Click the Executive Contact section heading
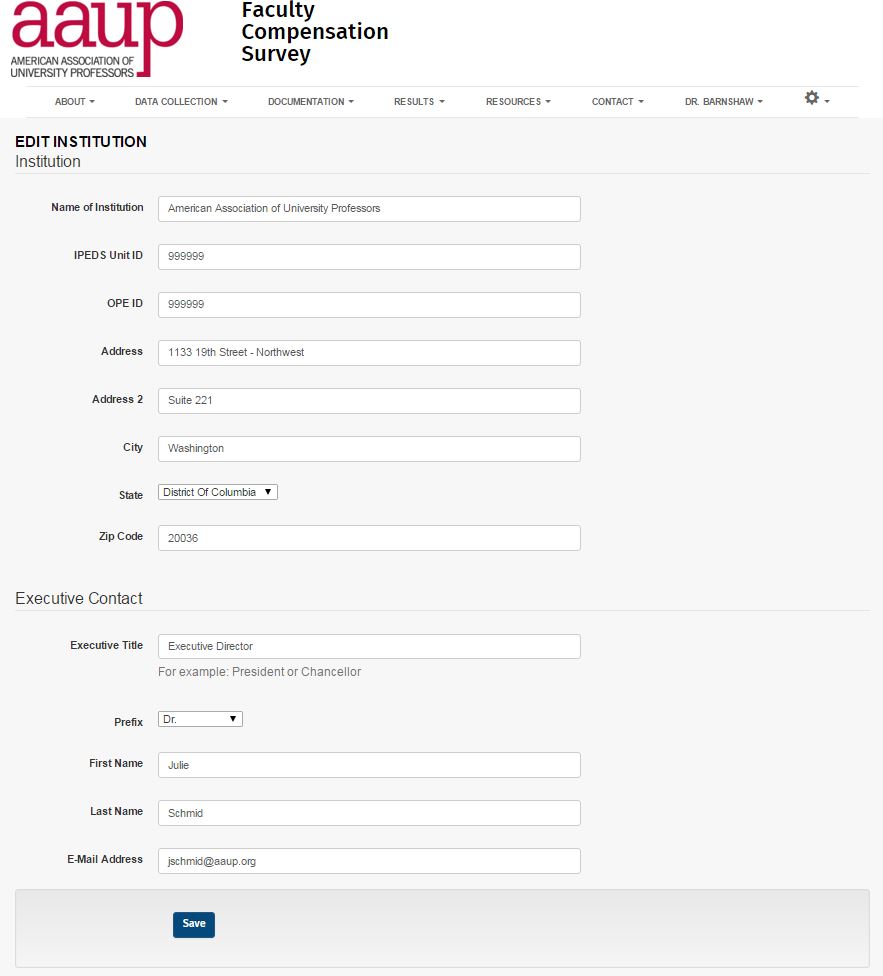Viewport: 883px width, 976px height. click(x=79, y=598)
